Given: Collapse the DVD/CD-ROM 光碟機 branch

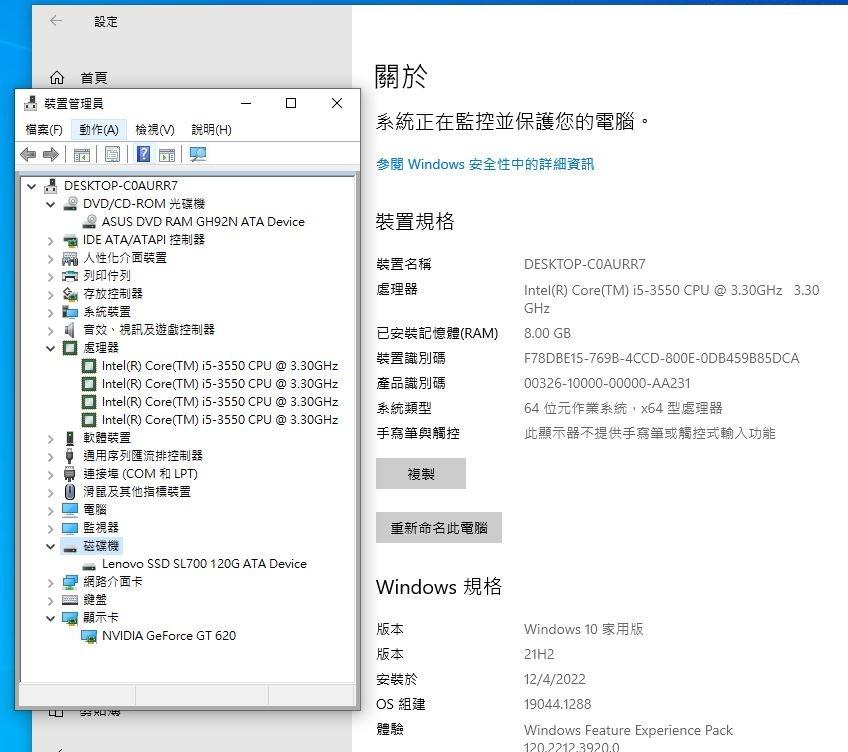Looking at the screenshot, I should 50,205.
